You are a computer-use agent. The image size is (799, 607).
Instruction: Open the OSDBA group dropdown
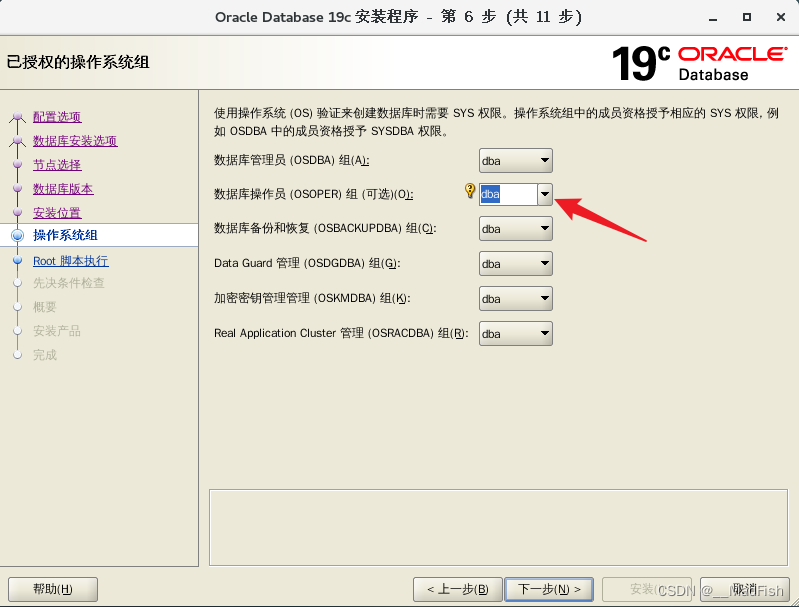(516, 161)
